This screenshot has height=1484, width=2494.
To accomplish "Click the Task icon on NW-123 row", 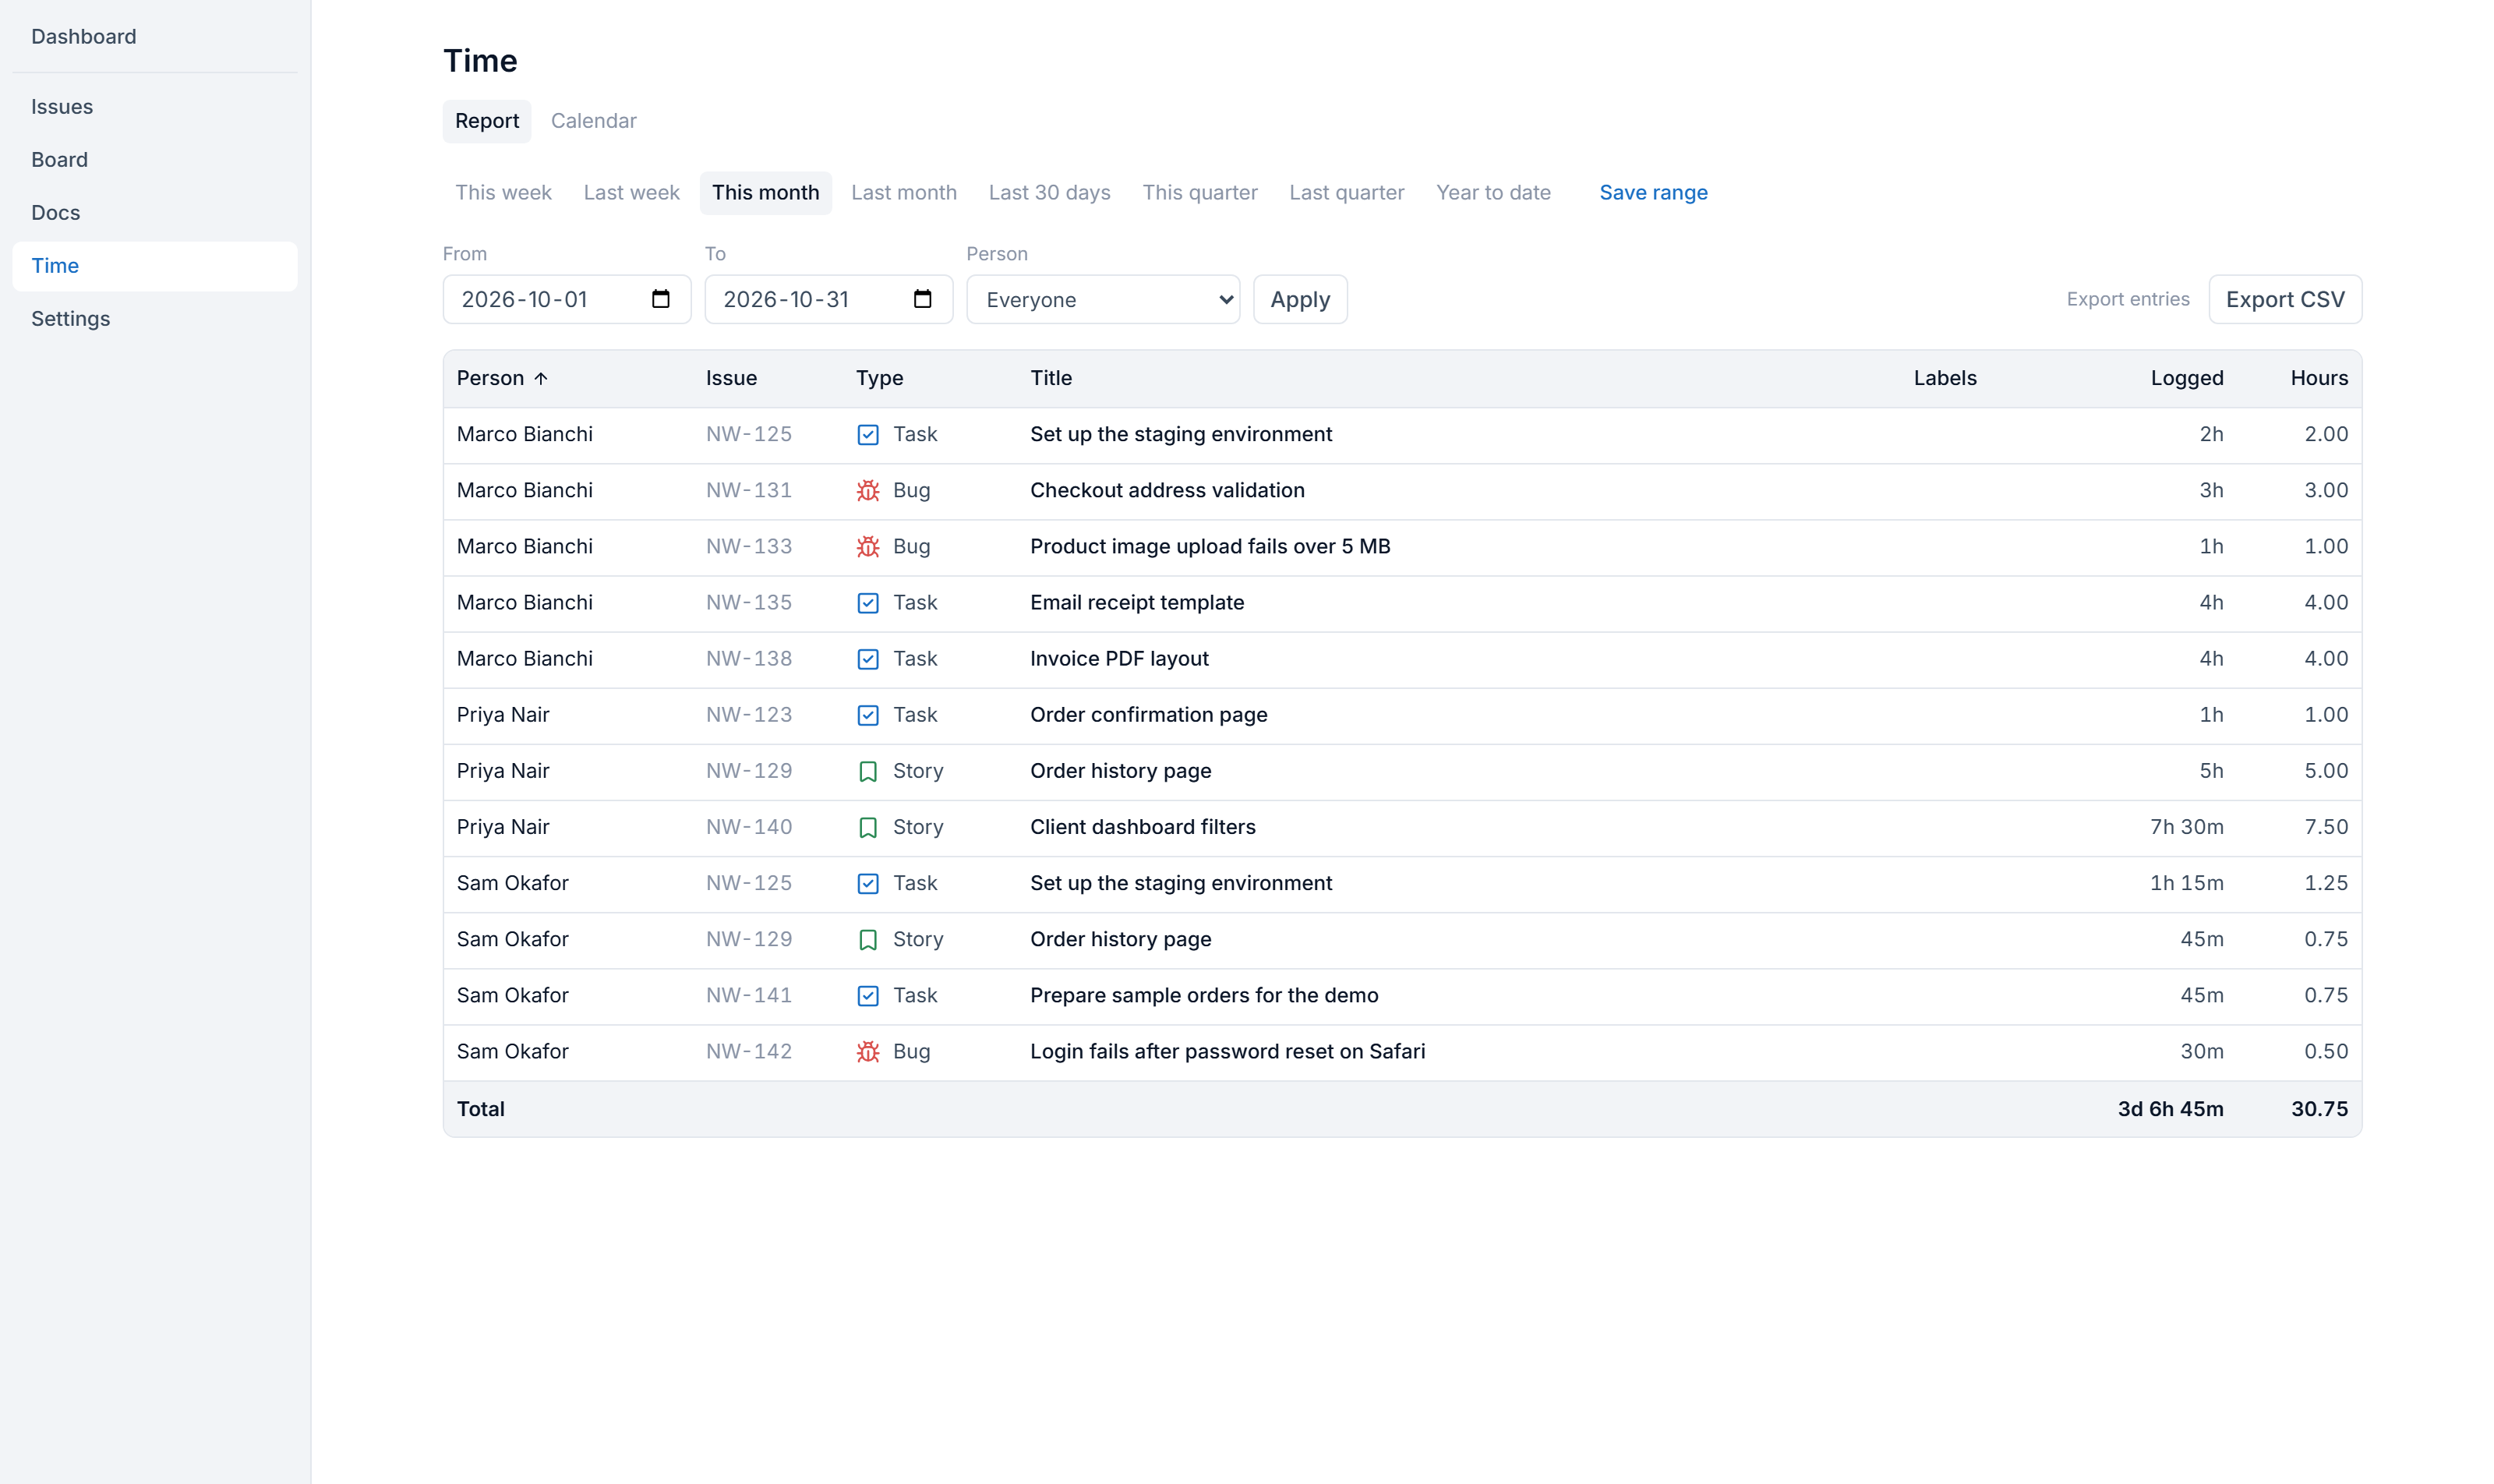I will tap(868, 715).
